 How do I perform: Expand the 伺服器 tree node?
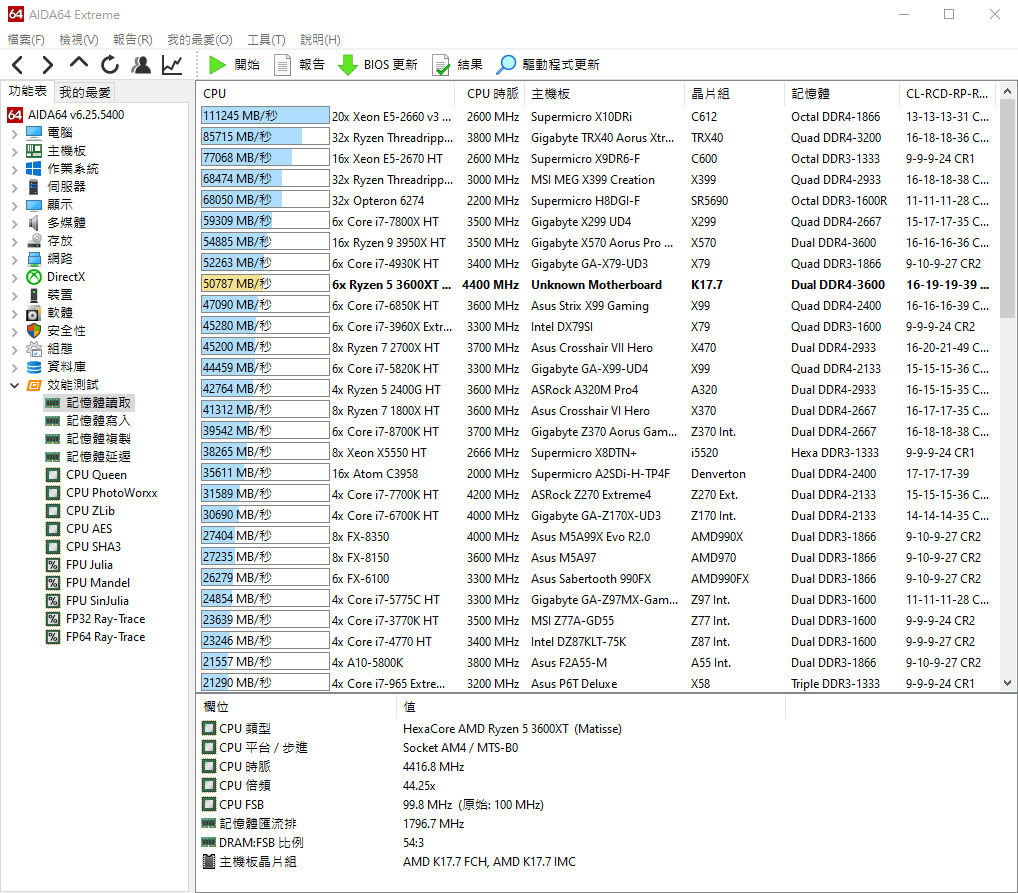(14, 188)
